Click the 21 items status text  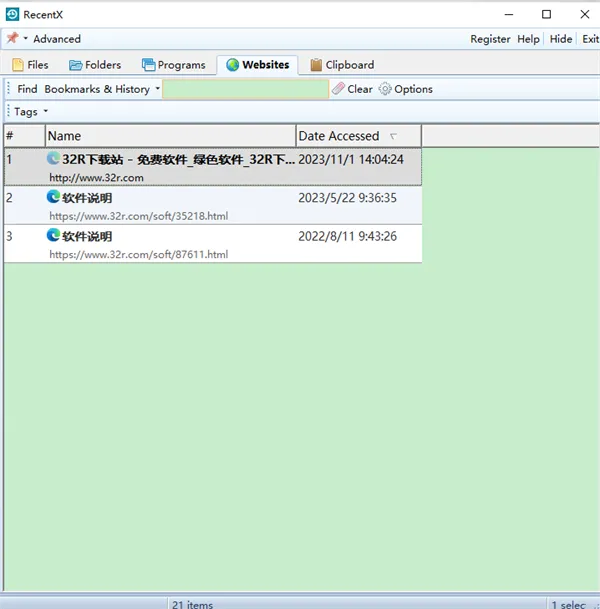(x=192, y=604)
